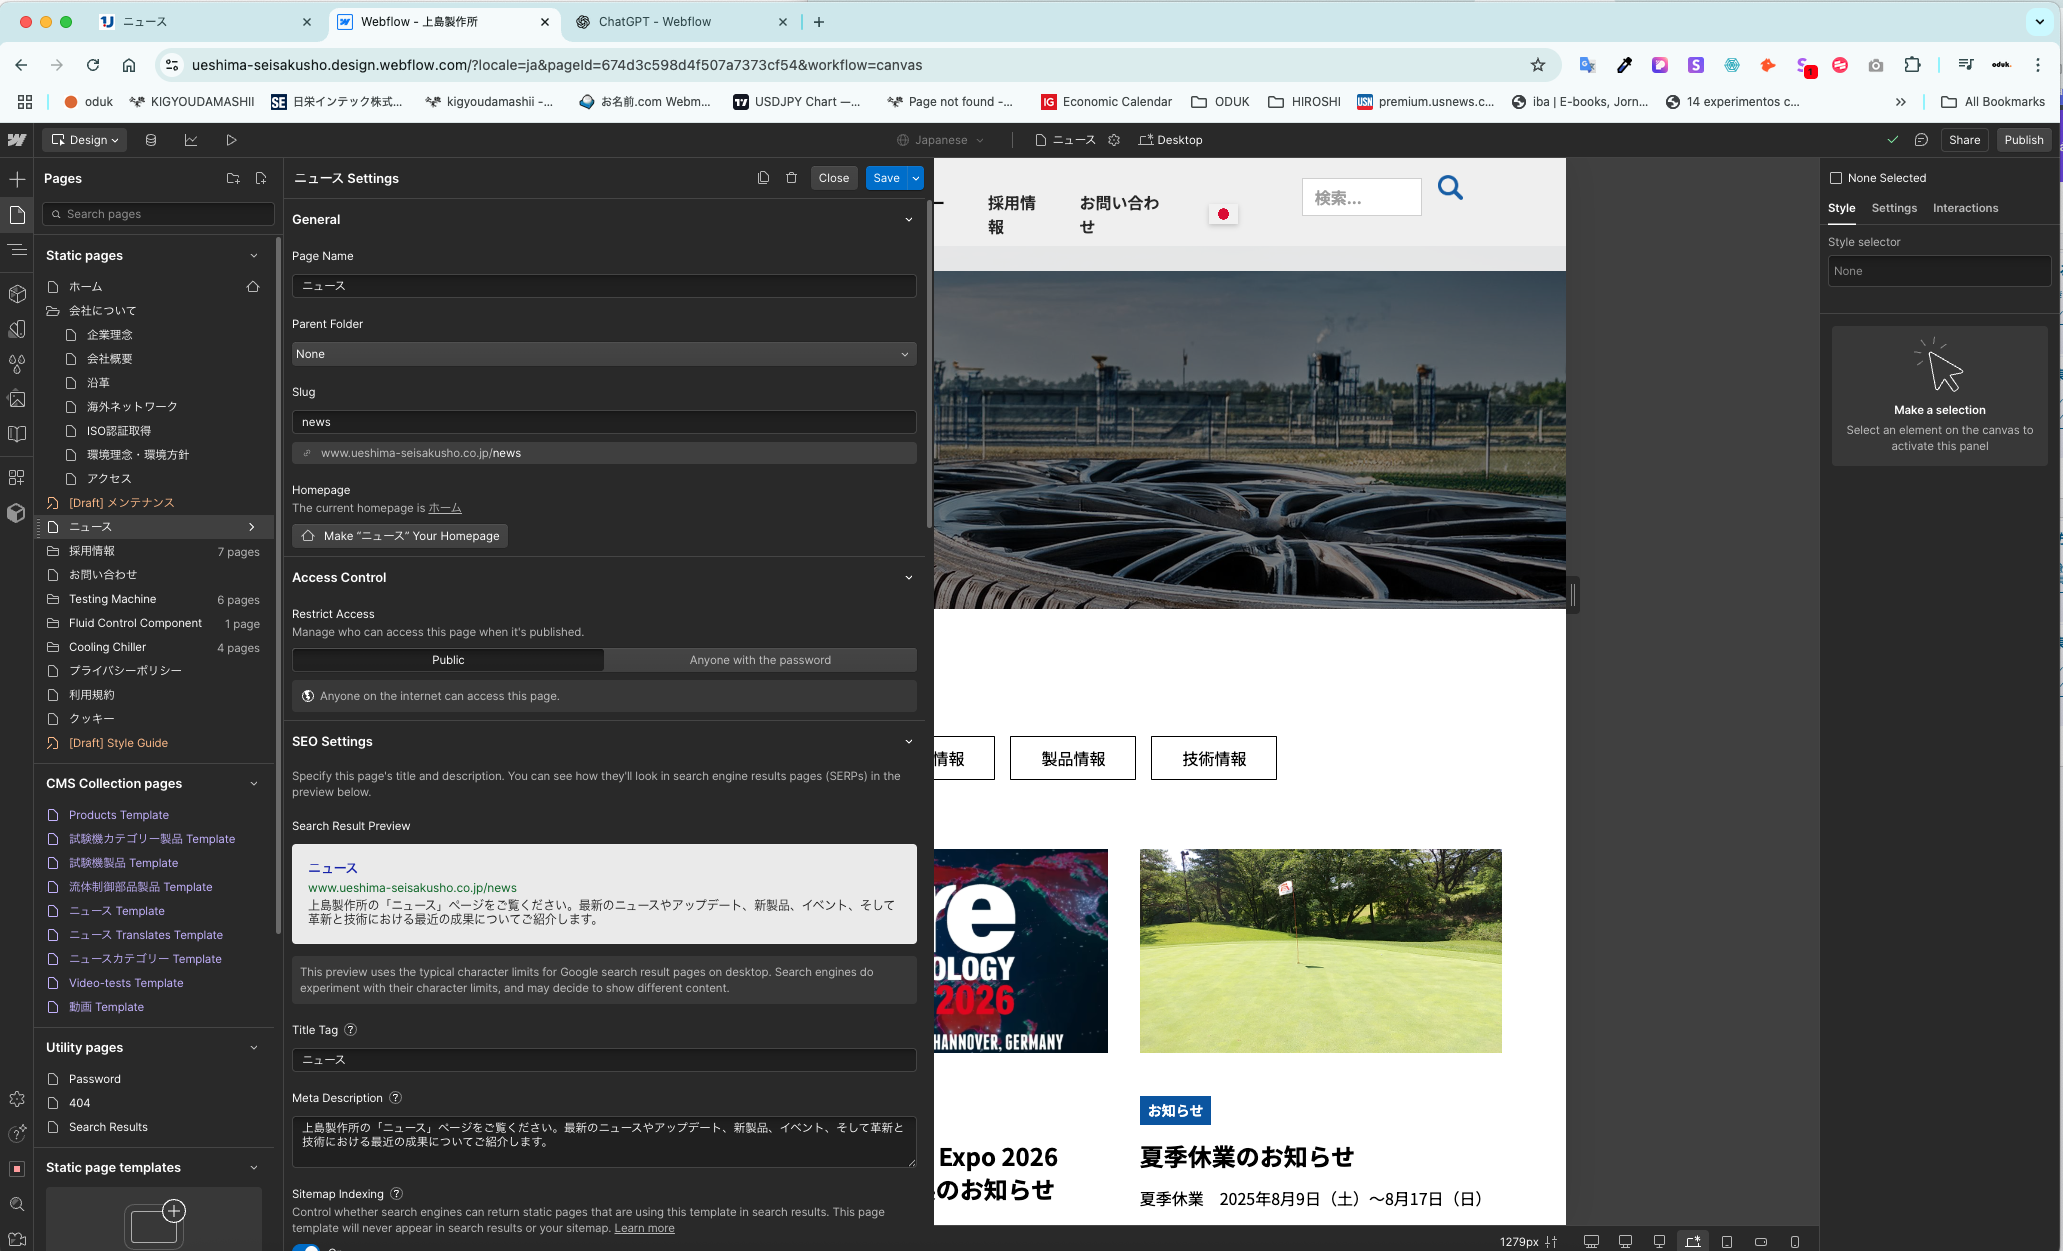Open the Assets image panel
The height and width of the screenshot is (1251, 2063).
pos(17,399)
